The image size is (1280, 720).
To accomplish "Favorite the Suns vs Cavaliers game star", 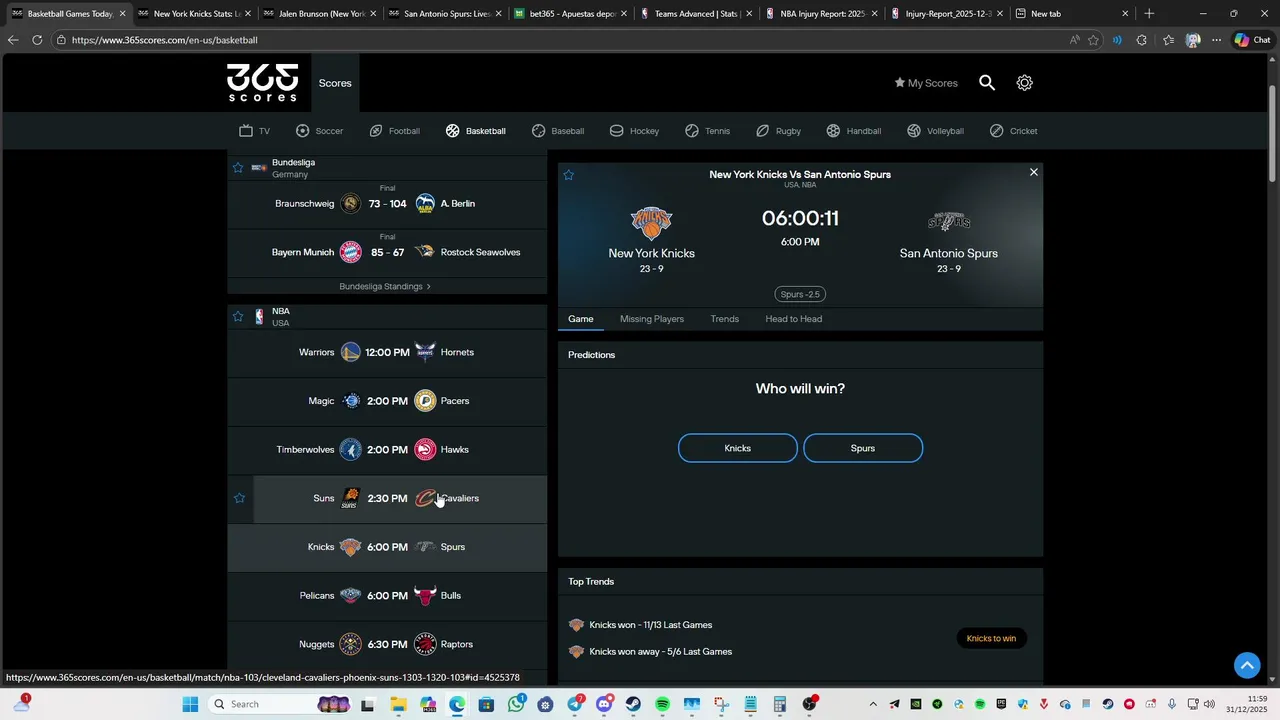I will tap(239, 498).
